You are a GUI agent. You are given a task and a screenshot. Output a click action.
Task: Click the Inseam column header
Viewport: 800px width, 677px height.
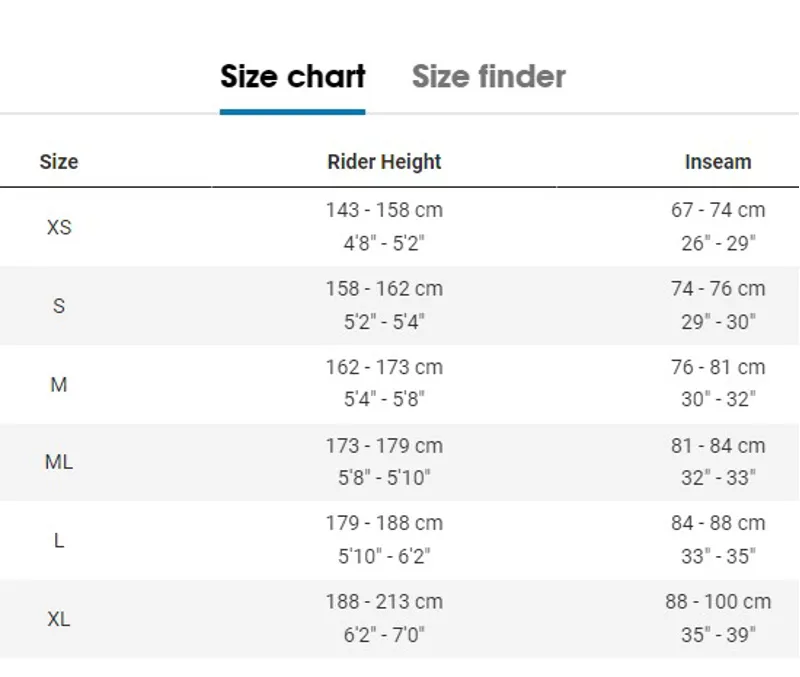[x=718, y=162]
